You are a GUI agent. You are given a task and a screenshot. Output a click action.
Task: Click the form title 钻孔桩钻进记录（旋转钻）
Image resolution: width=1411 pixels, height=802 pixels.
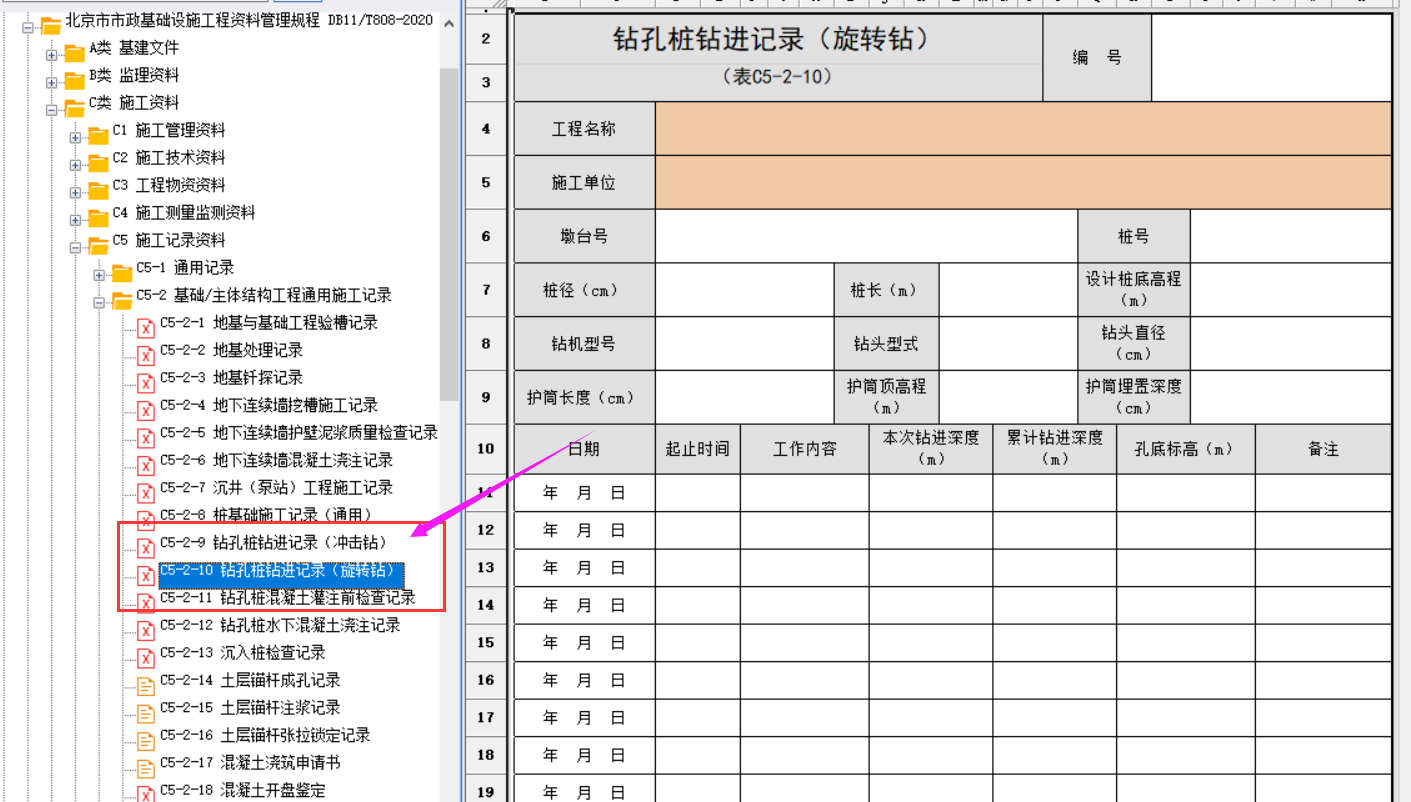point(771,40)
